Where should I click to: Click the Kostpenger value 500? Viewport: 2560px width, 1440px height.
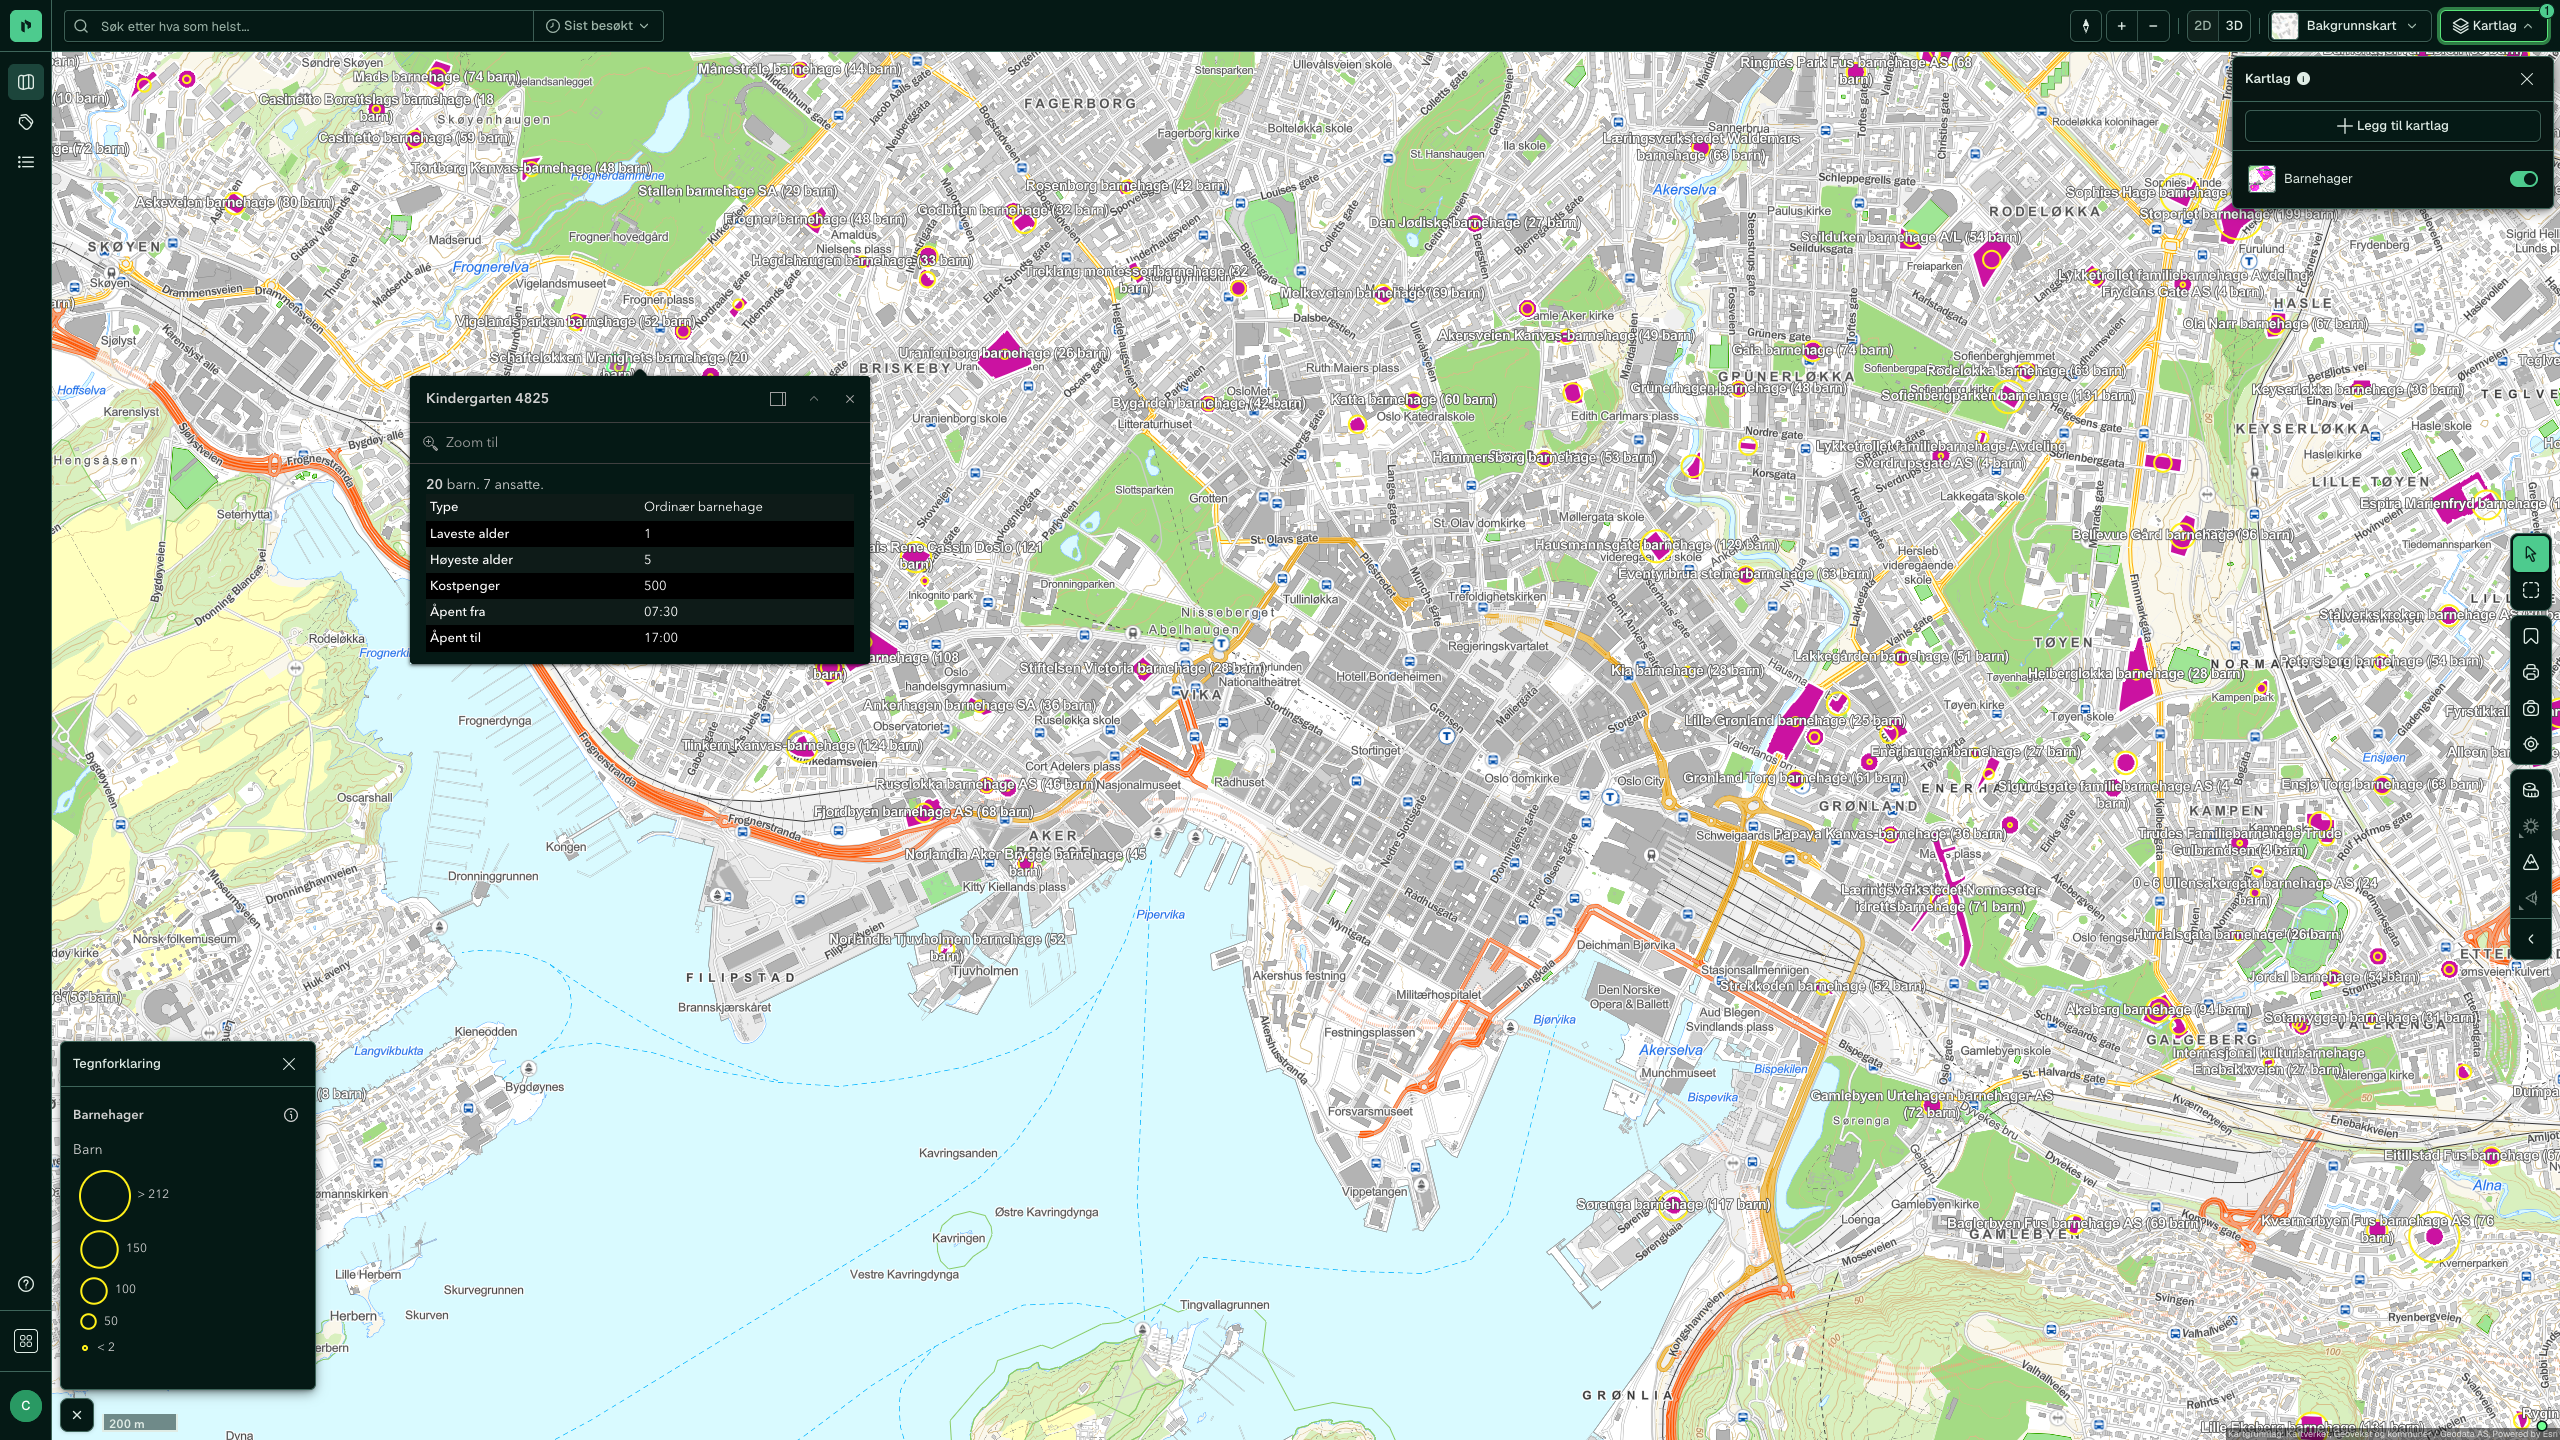click(655, 586)
